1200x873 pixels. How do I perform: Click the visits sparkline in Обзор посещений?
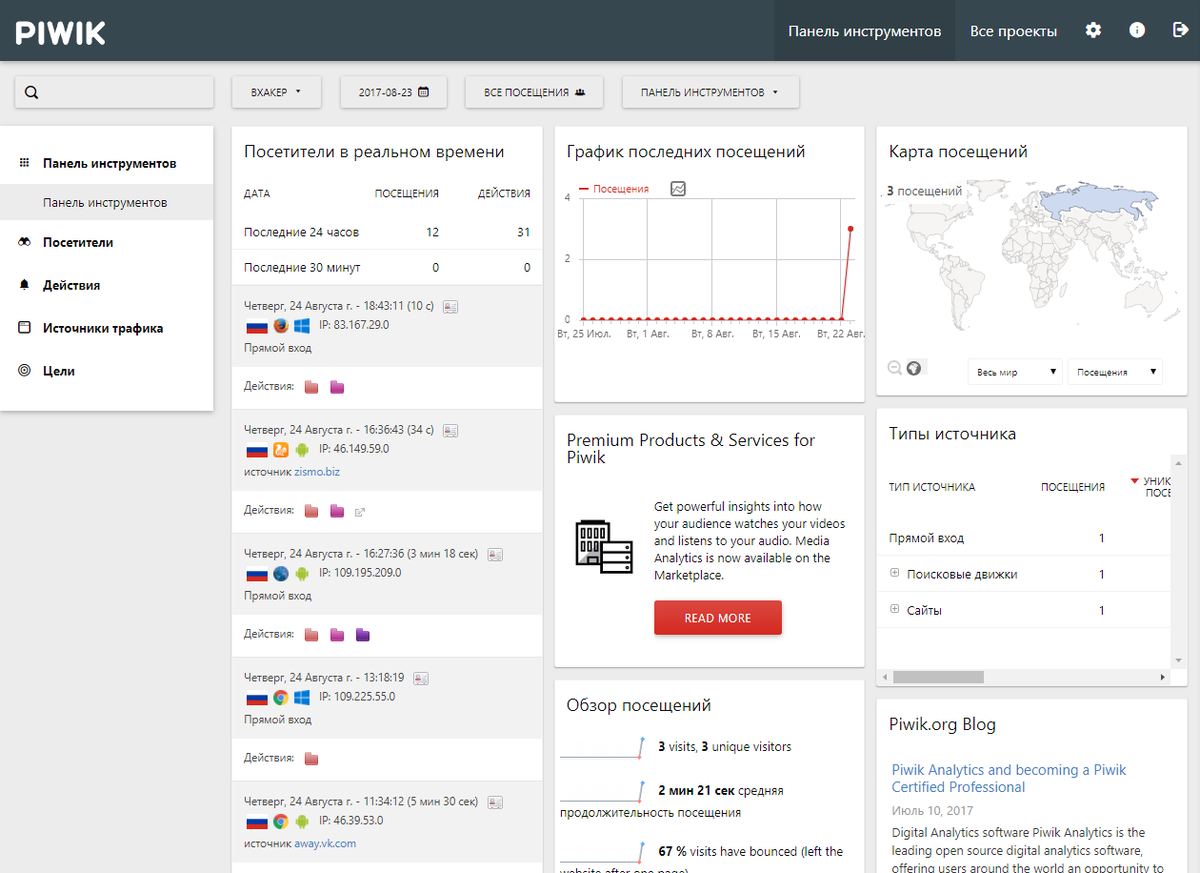click(603, 748)
